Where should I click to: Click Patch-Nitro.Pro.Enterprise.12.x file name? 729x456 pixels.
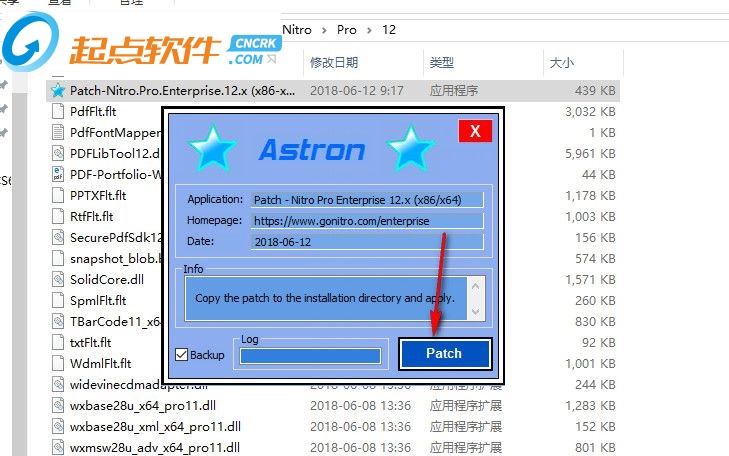tap(182, 91)
